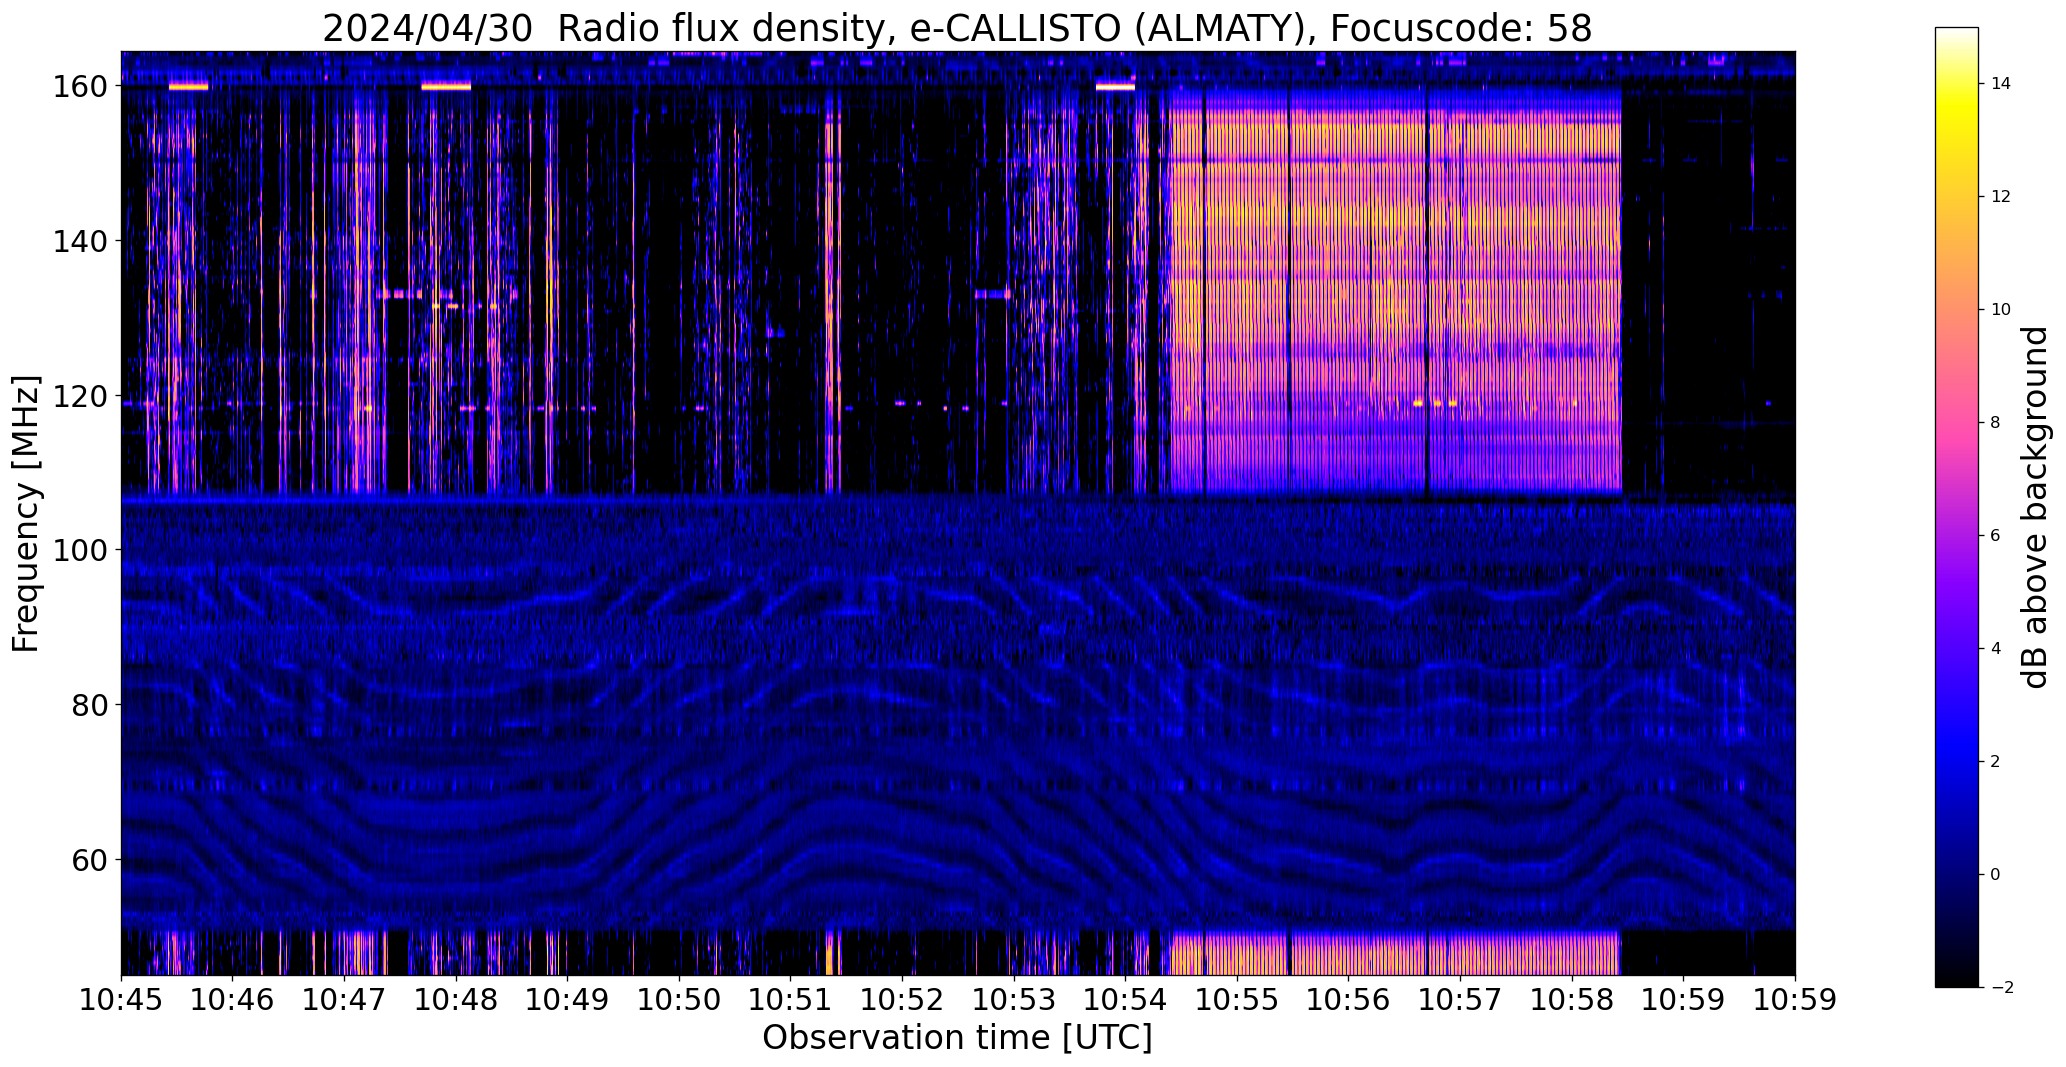Click the plot title mentioning e-CALLISTO (ALMATY)

point(957,29)
